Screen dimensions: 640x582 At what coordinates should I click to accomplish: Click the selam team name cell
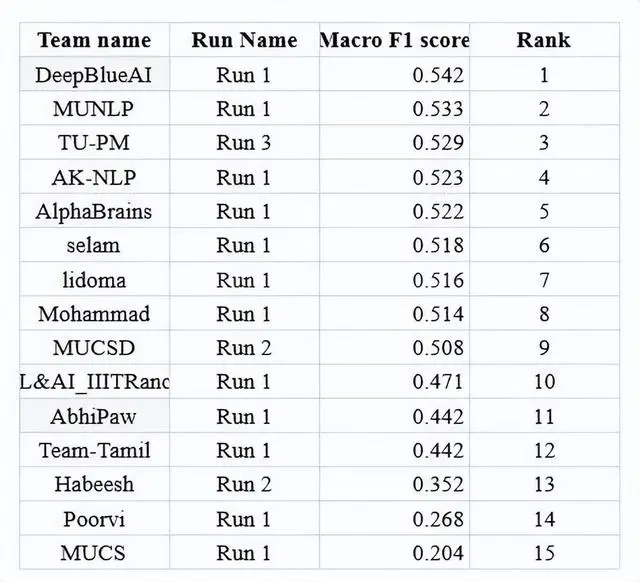[94, 246]
